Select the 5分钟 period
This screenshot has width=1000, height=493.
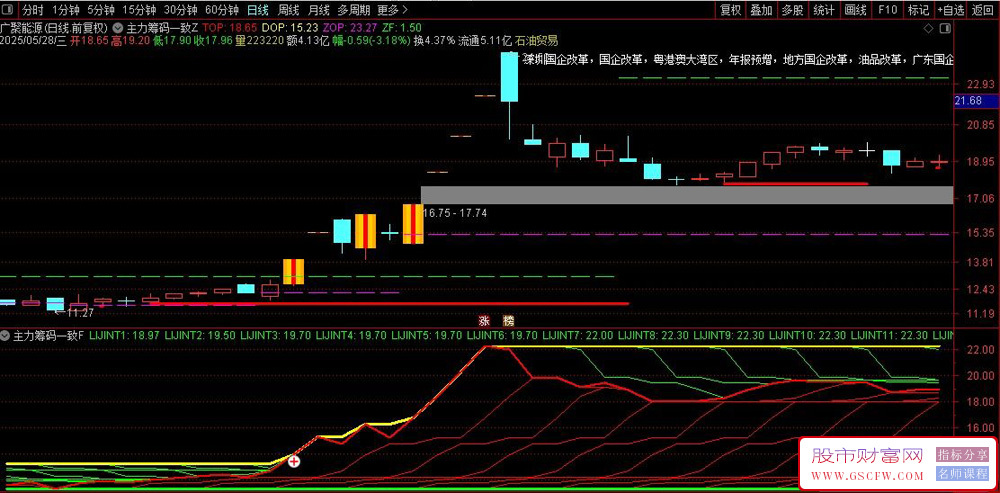[x=101, y=10]
